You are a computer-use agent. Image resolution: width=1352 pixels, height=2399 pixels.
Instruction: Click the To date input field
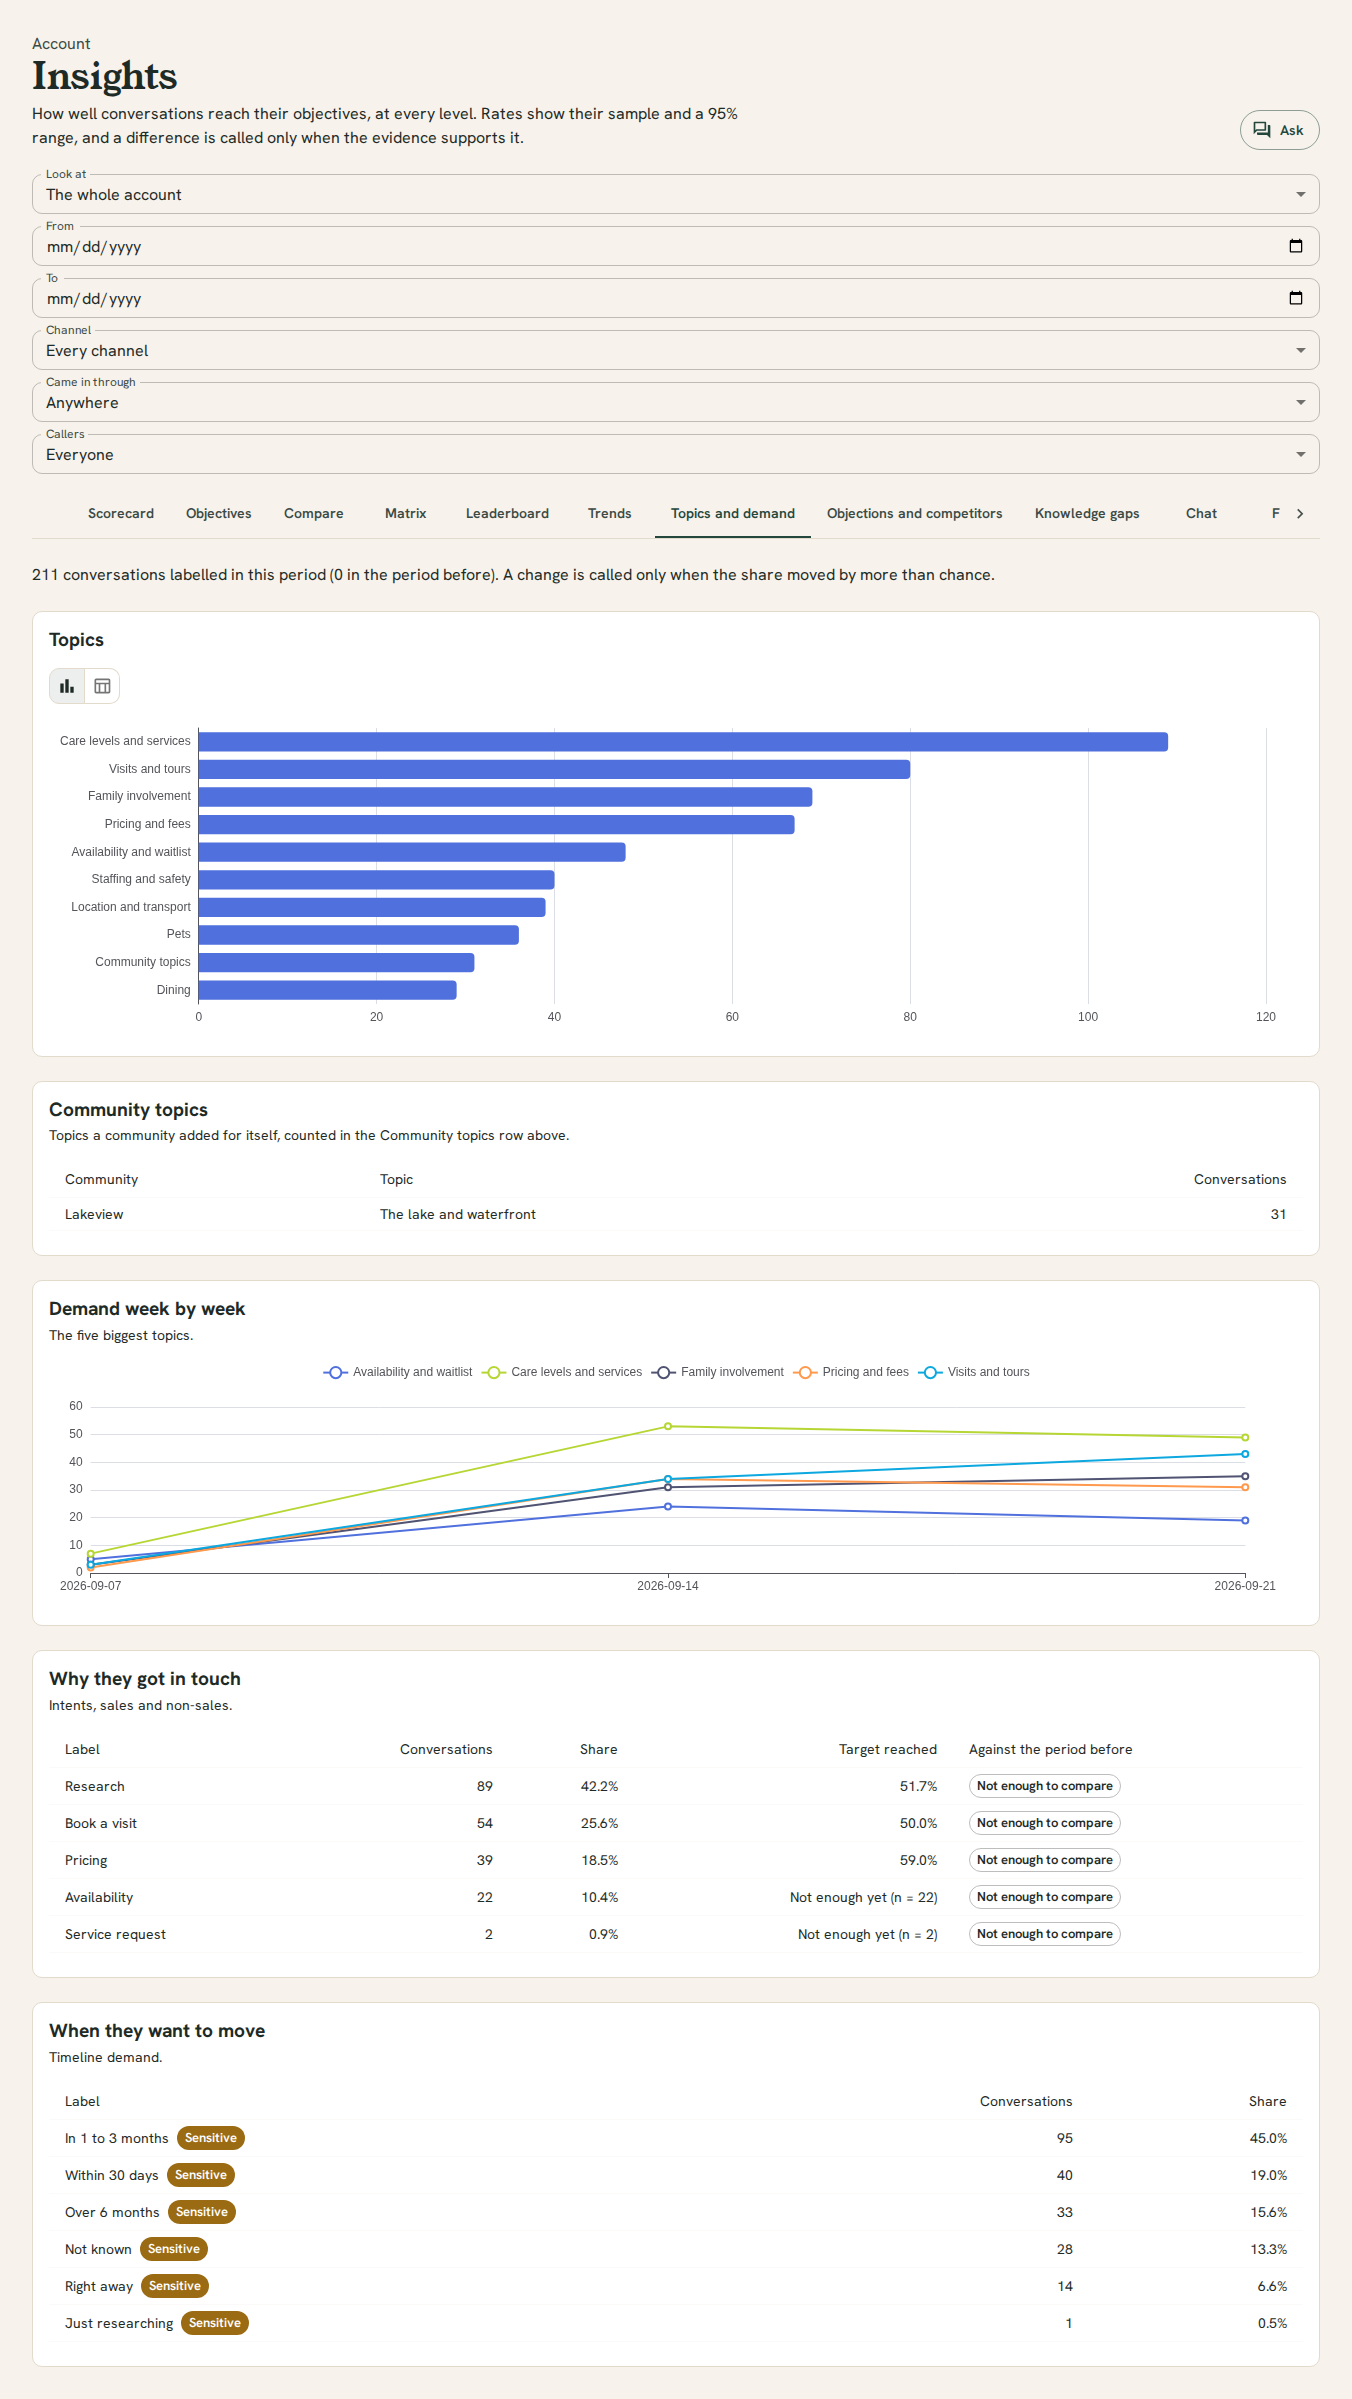[x=676, y=298]
